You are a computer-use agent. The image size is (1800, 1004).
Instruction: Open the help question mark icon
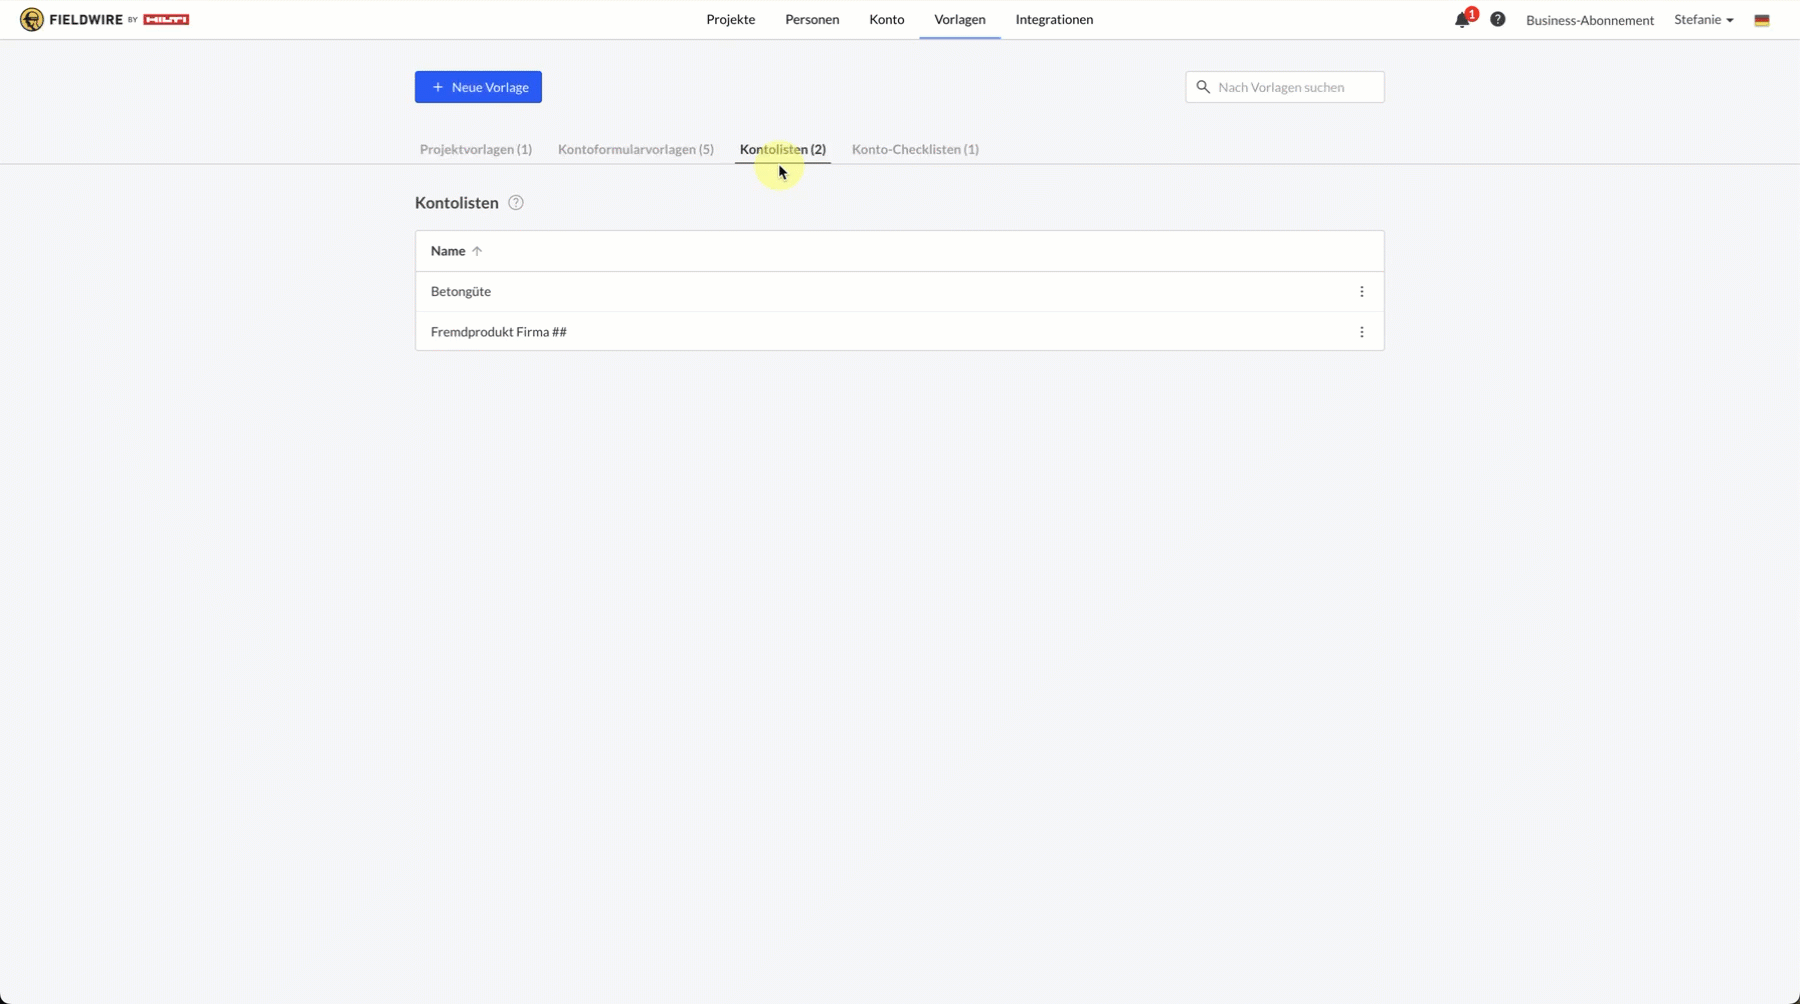pos(1497,20)
